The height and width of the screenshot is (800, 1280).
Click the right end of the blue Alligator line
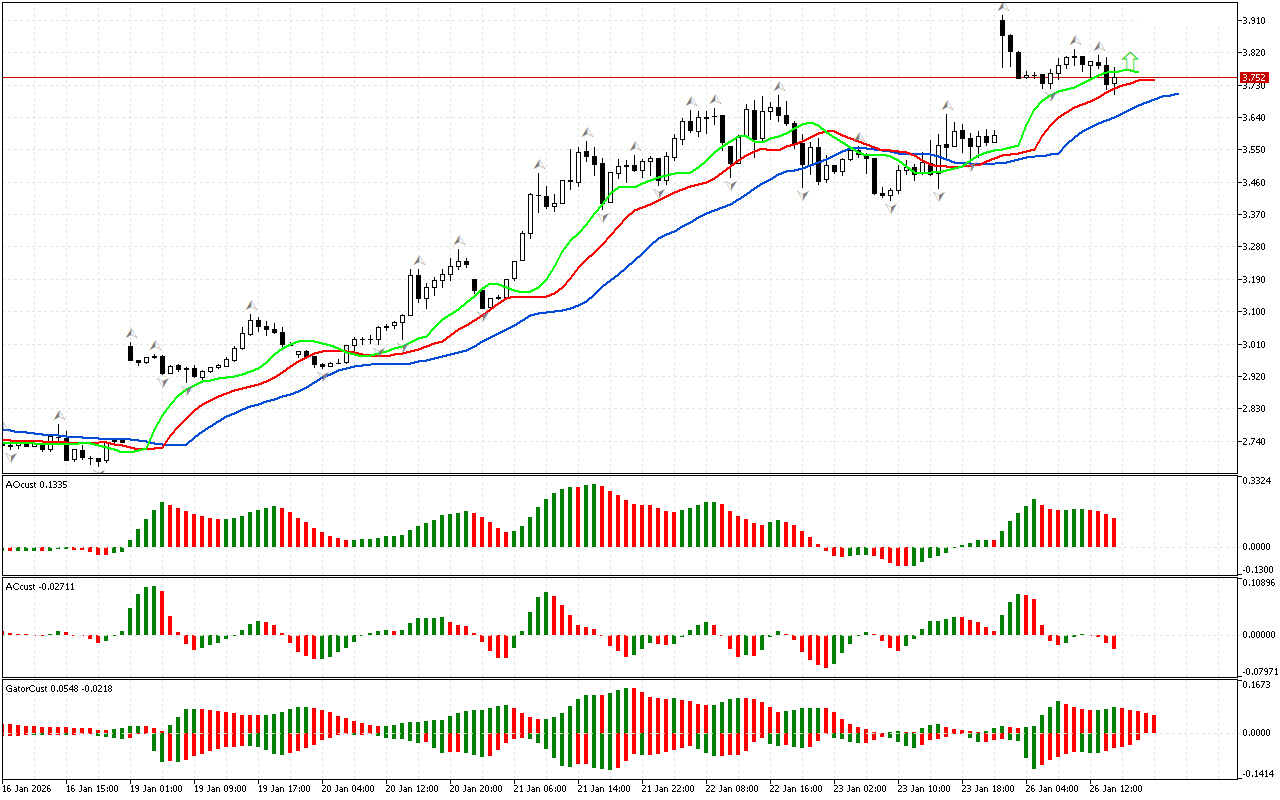coord(1178,94)
